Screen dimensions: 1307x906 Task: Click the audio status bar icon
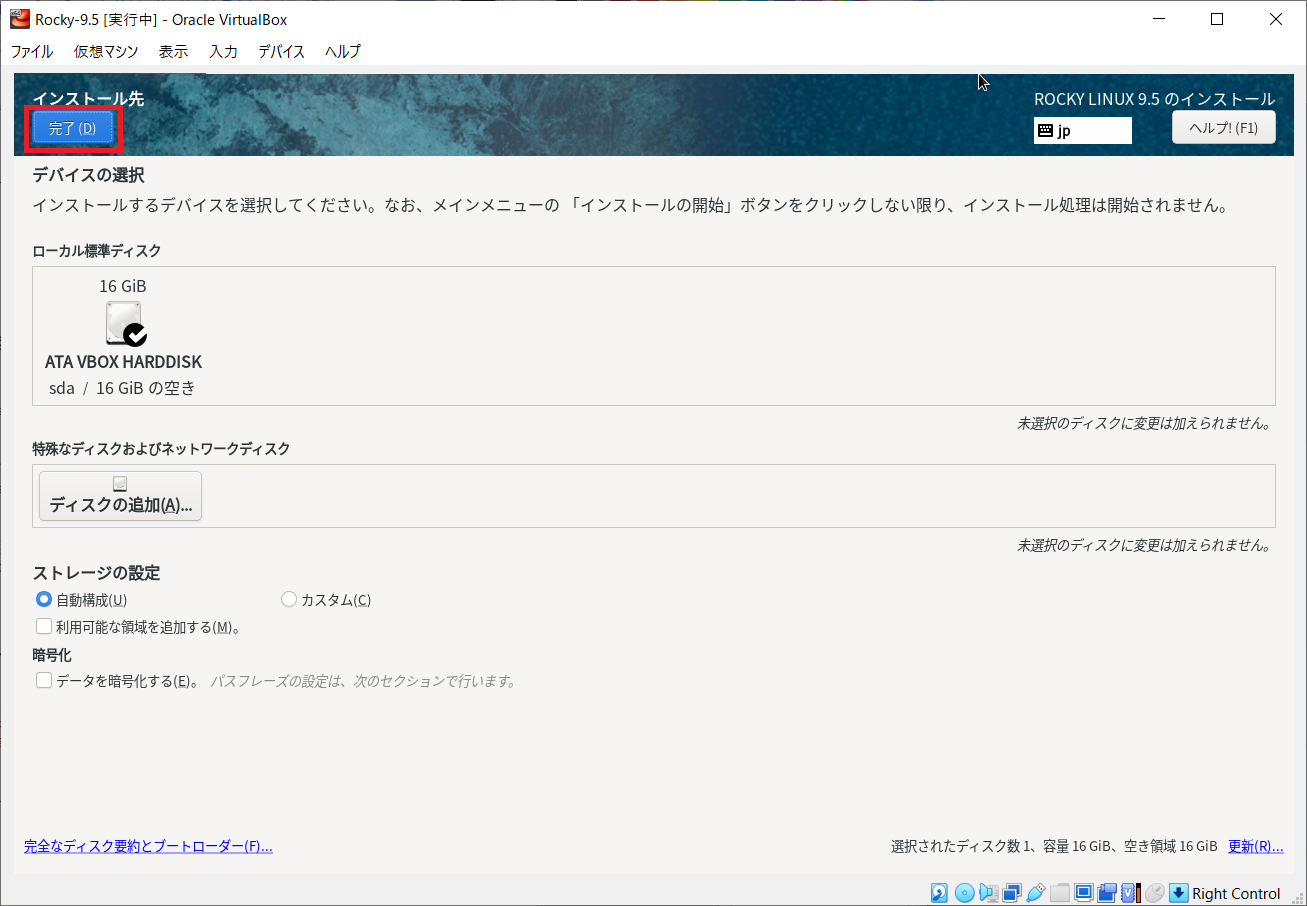pos(989,893)
